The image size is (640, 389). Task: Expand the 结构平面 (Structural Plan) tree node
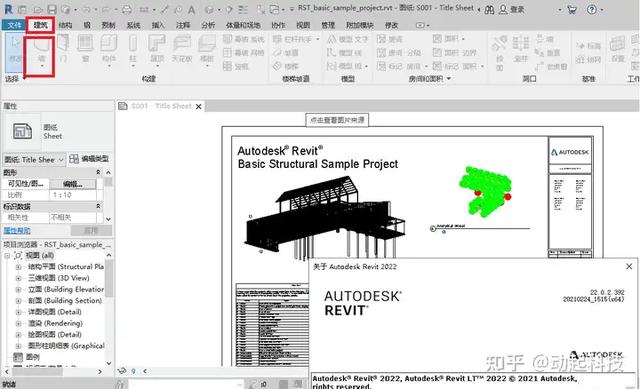pyautogui.click(x=18, y=267)
